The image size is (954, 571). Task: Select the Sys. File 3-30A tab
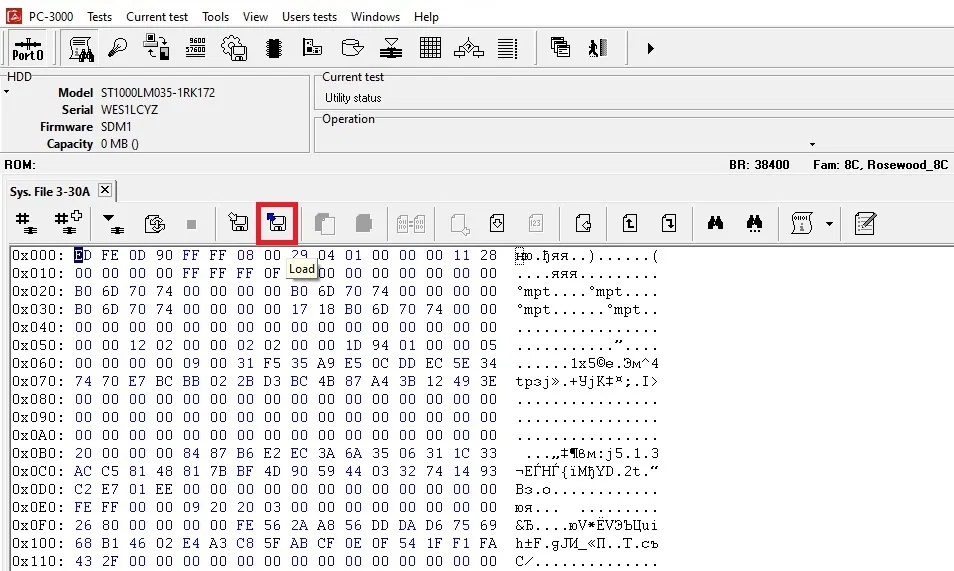click(50, 191)
